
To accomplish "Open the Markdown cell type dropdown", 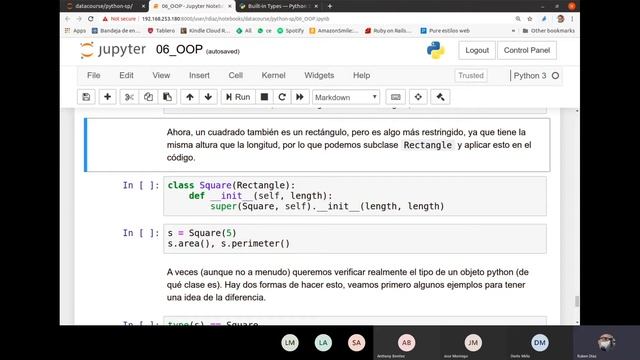I will click(x=346, y=97).
